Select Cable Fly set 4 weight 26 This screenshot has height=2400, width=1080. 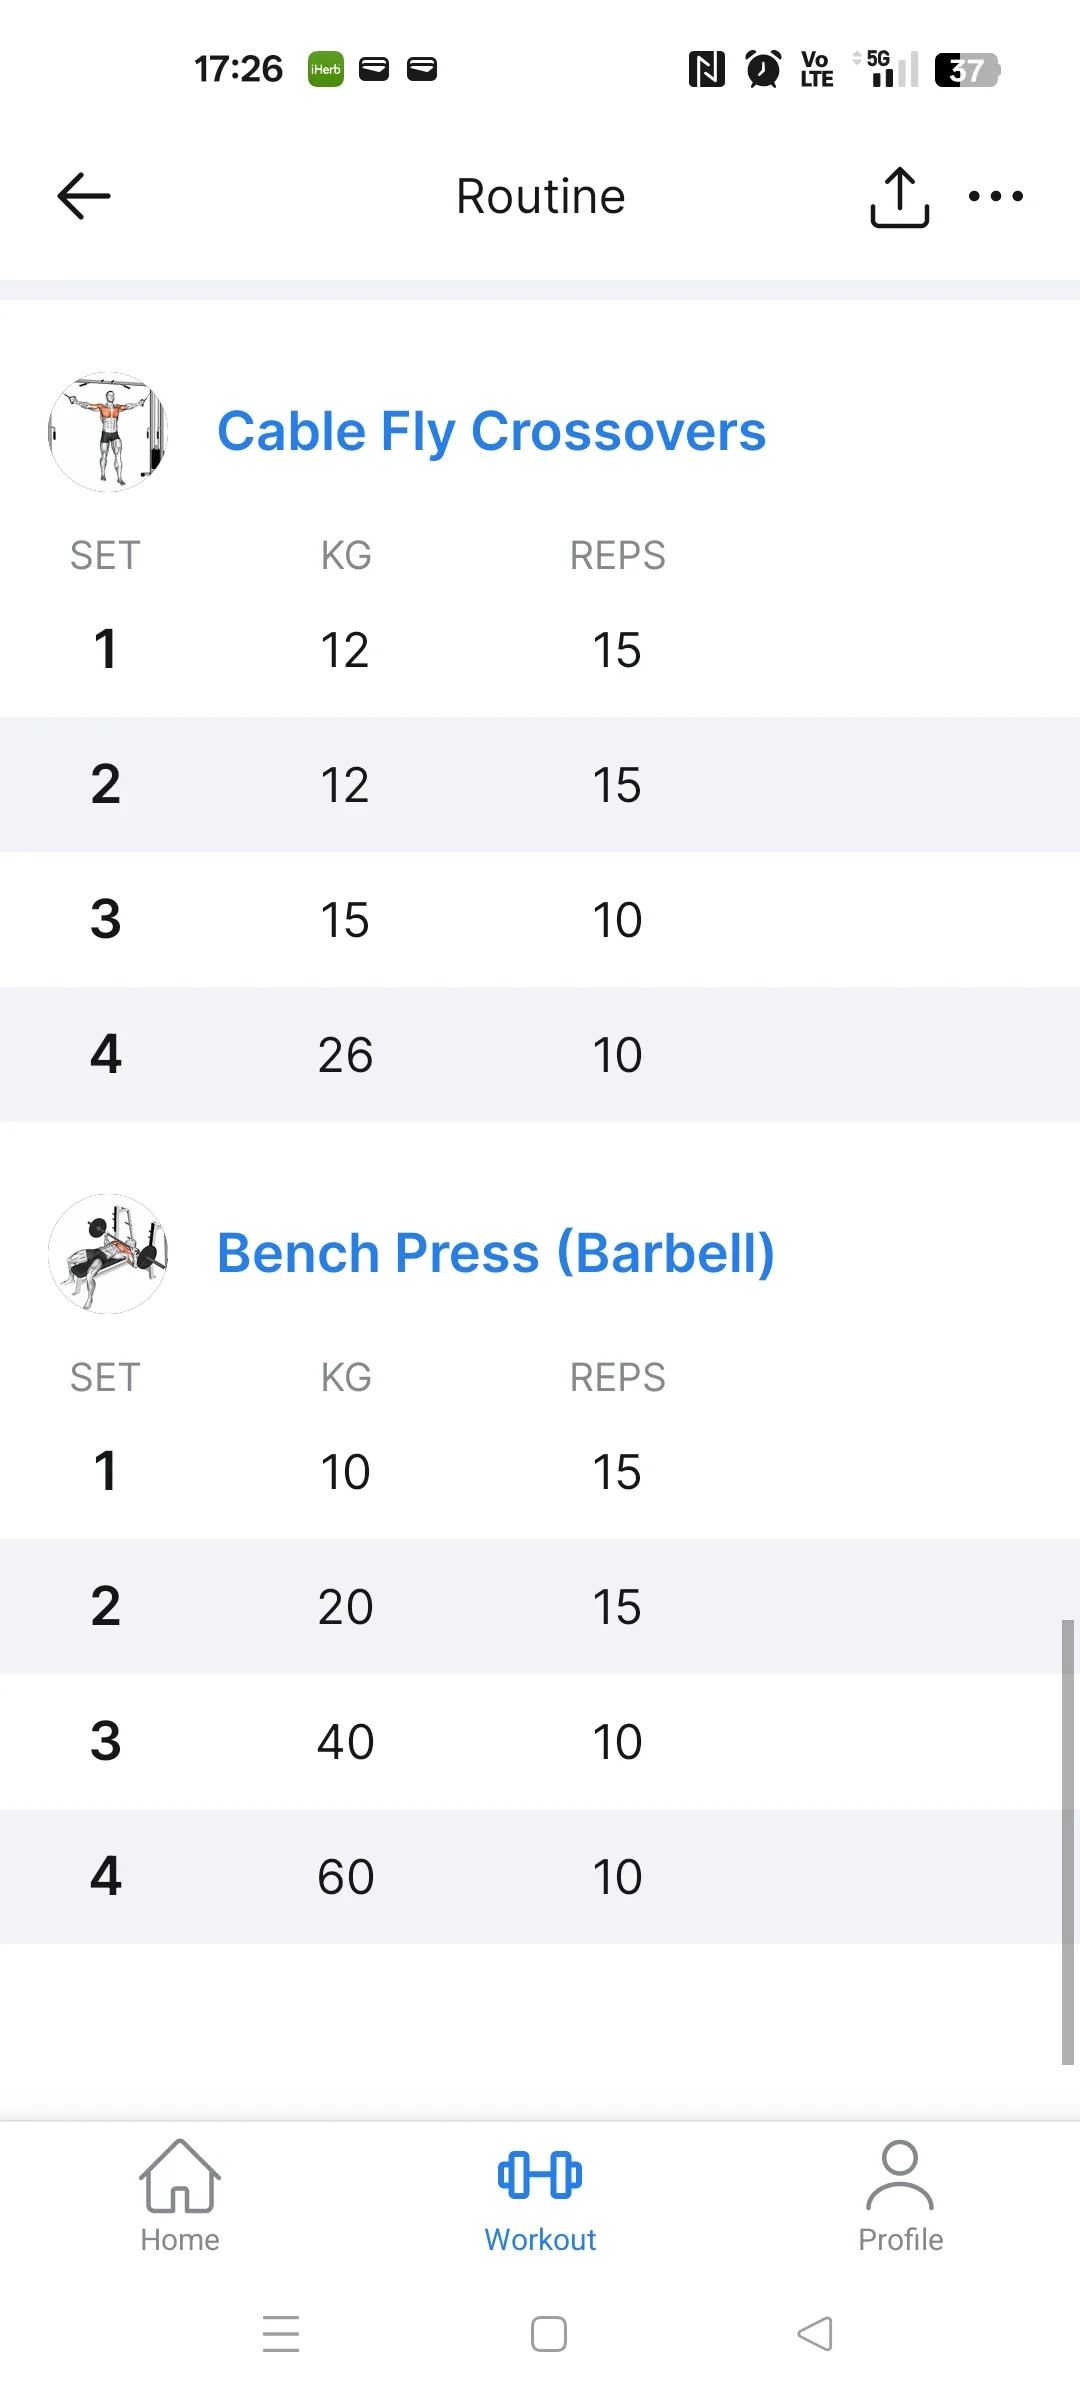(x=345, y=1055)
